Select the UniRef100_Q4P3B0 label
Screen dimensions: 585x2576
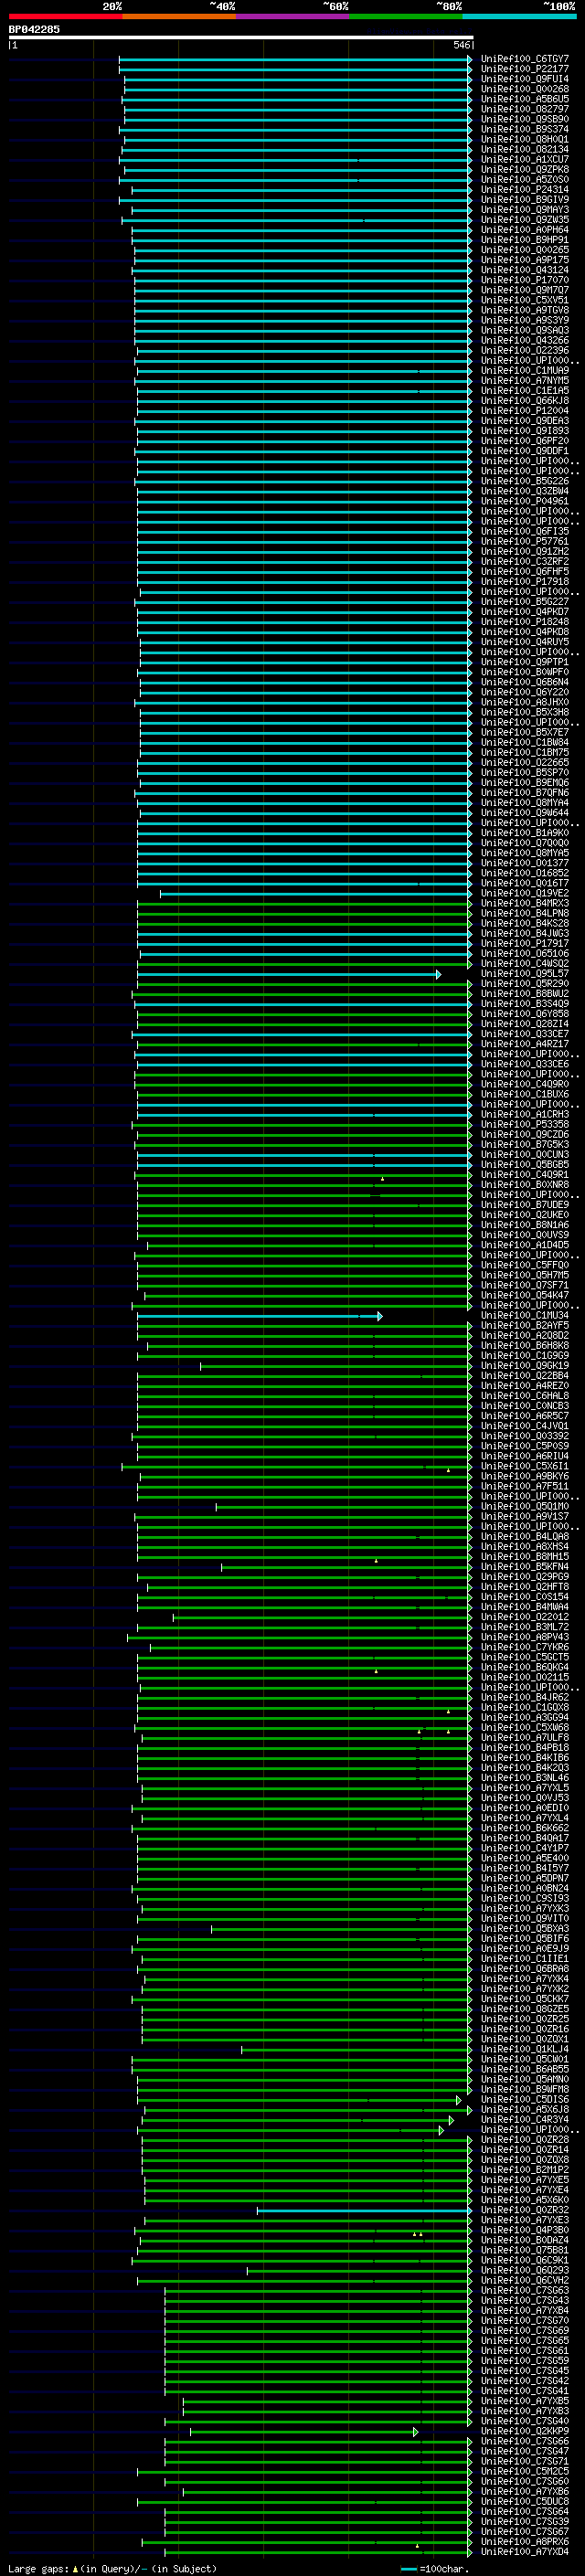[525, 2230]
